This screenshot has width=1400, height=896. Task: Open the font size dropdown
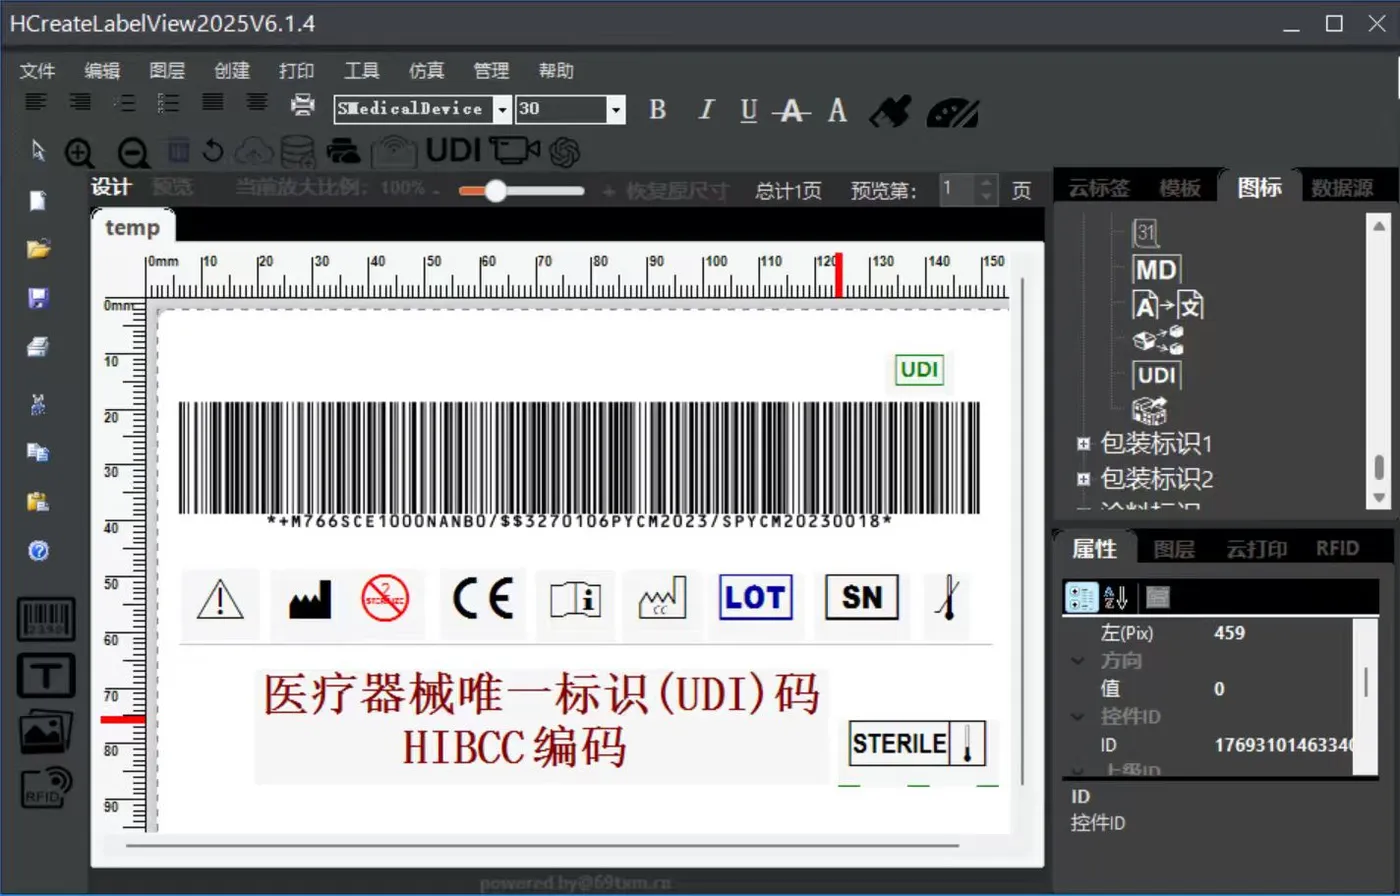pos(616,109)
